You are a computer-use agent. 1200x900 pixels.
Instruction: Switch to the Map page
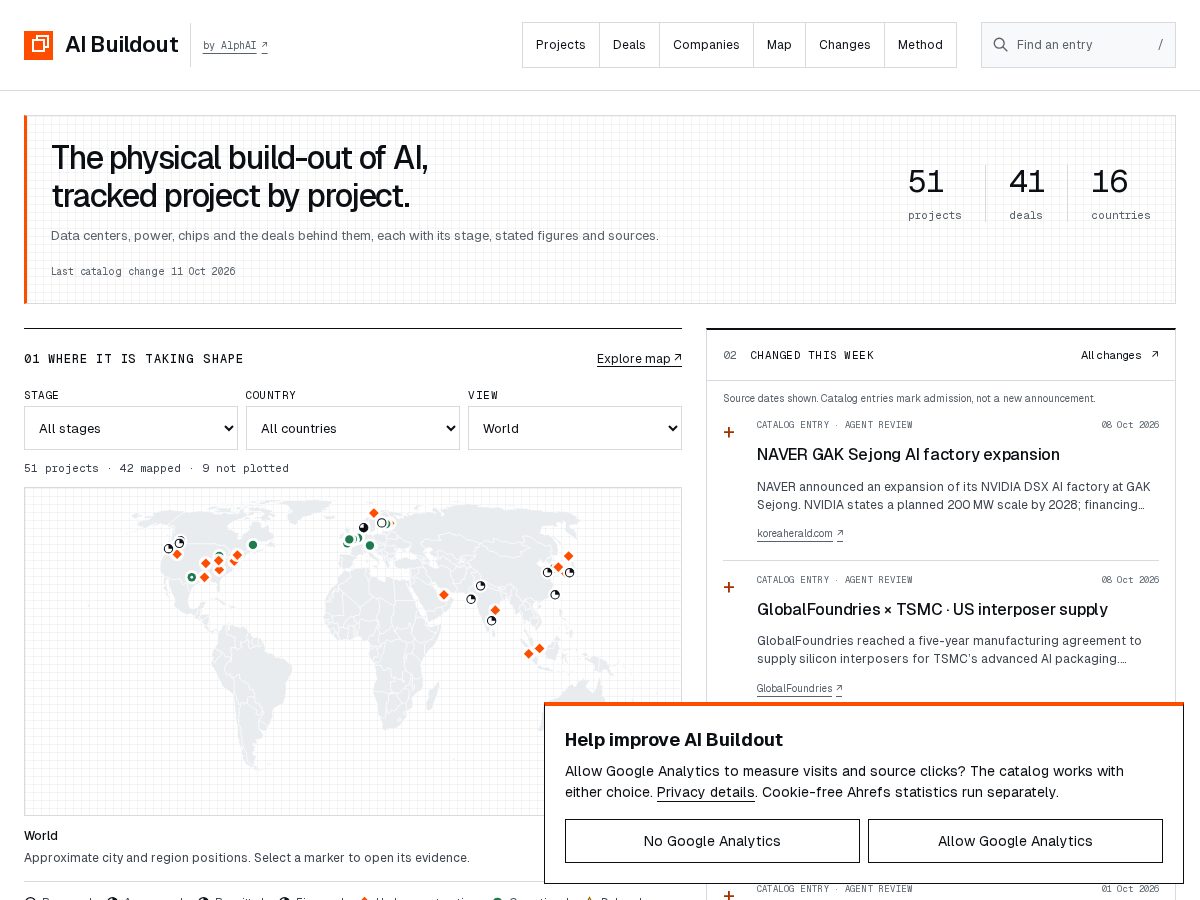pos(779,45)
